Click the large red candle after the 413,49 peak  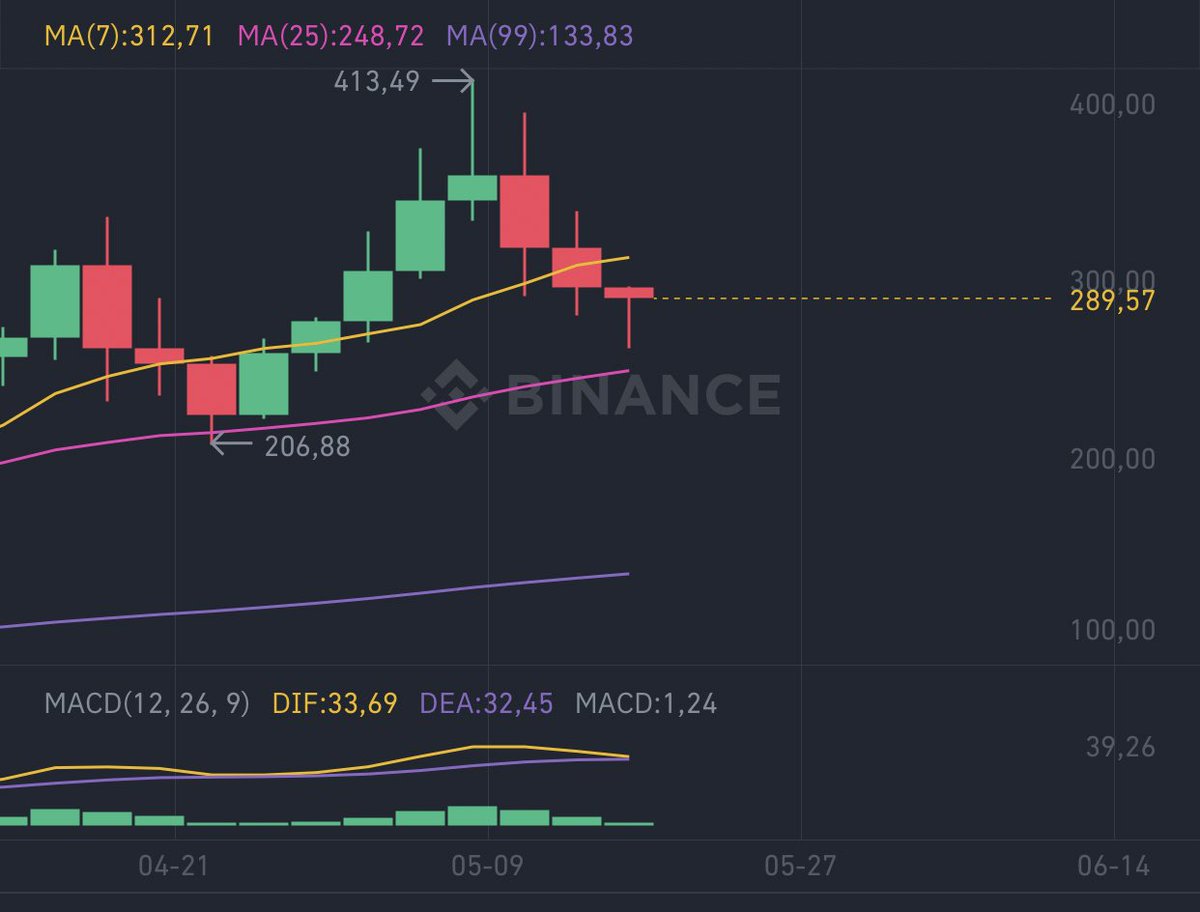[x=524, y=211]
